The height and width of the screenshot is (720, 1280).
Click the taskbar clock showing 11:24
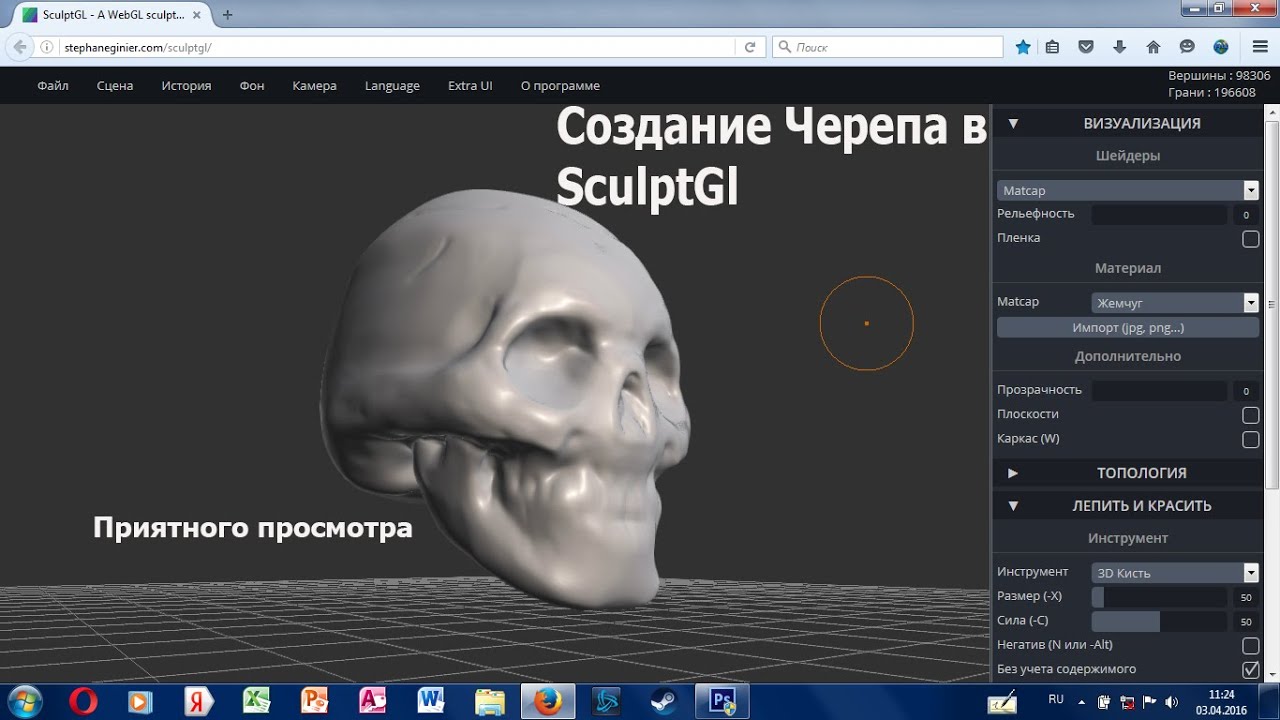1221,702
